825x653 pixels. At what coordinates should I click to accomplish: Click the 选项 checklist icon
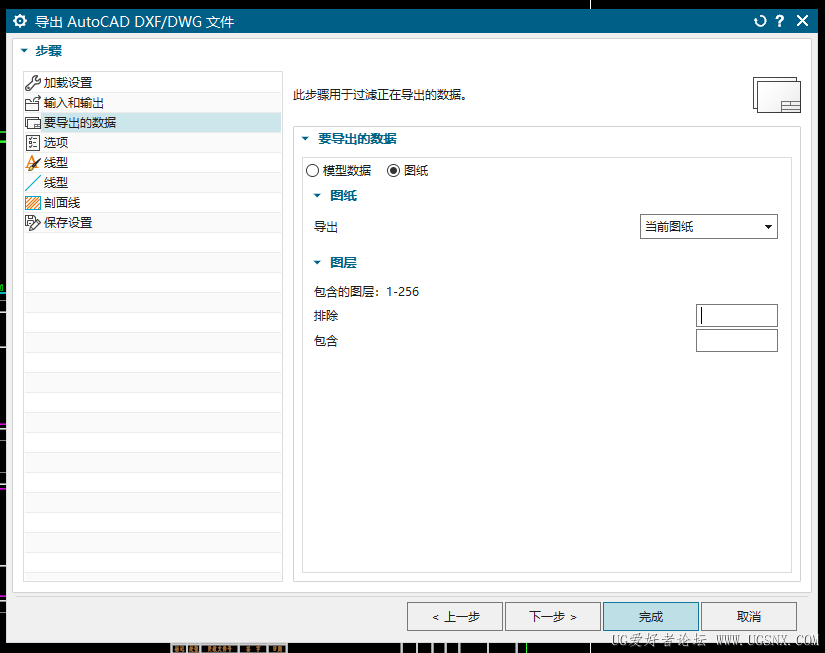pyautogui.click(x=33, y=143)
